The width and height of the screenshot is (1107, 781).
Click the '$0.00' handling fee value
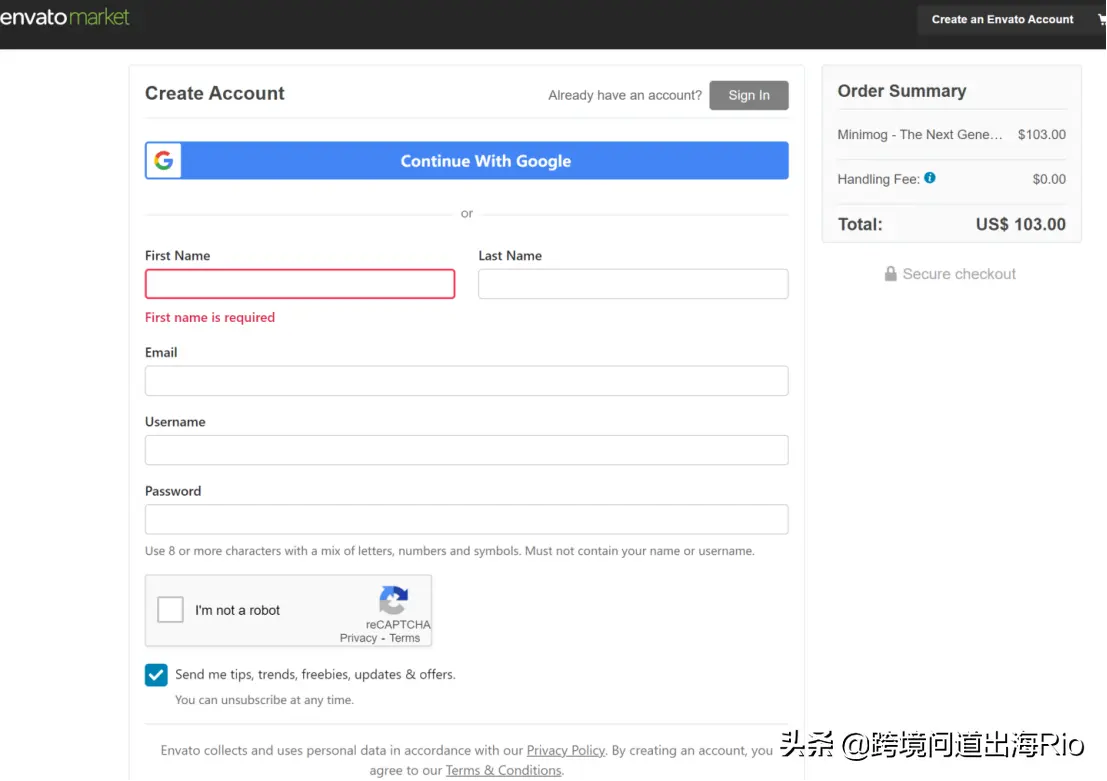point(1048,179)
